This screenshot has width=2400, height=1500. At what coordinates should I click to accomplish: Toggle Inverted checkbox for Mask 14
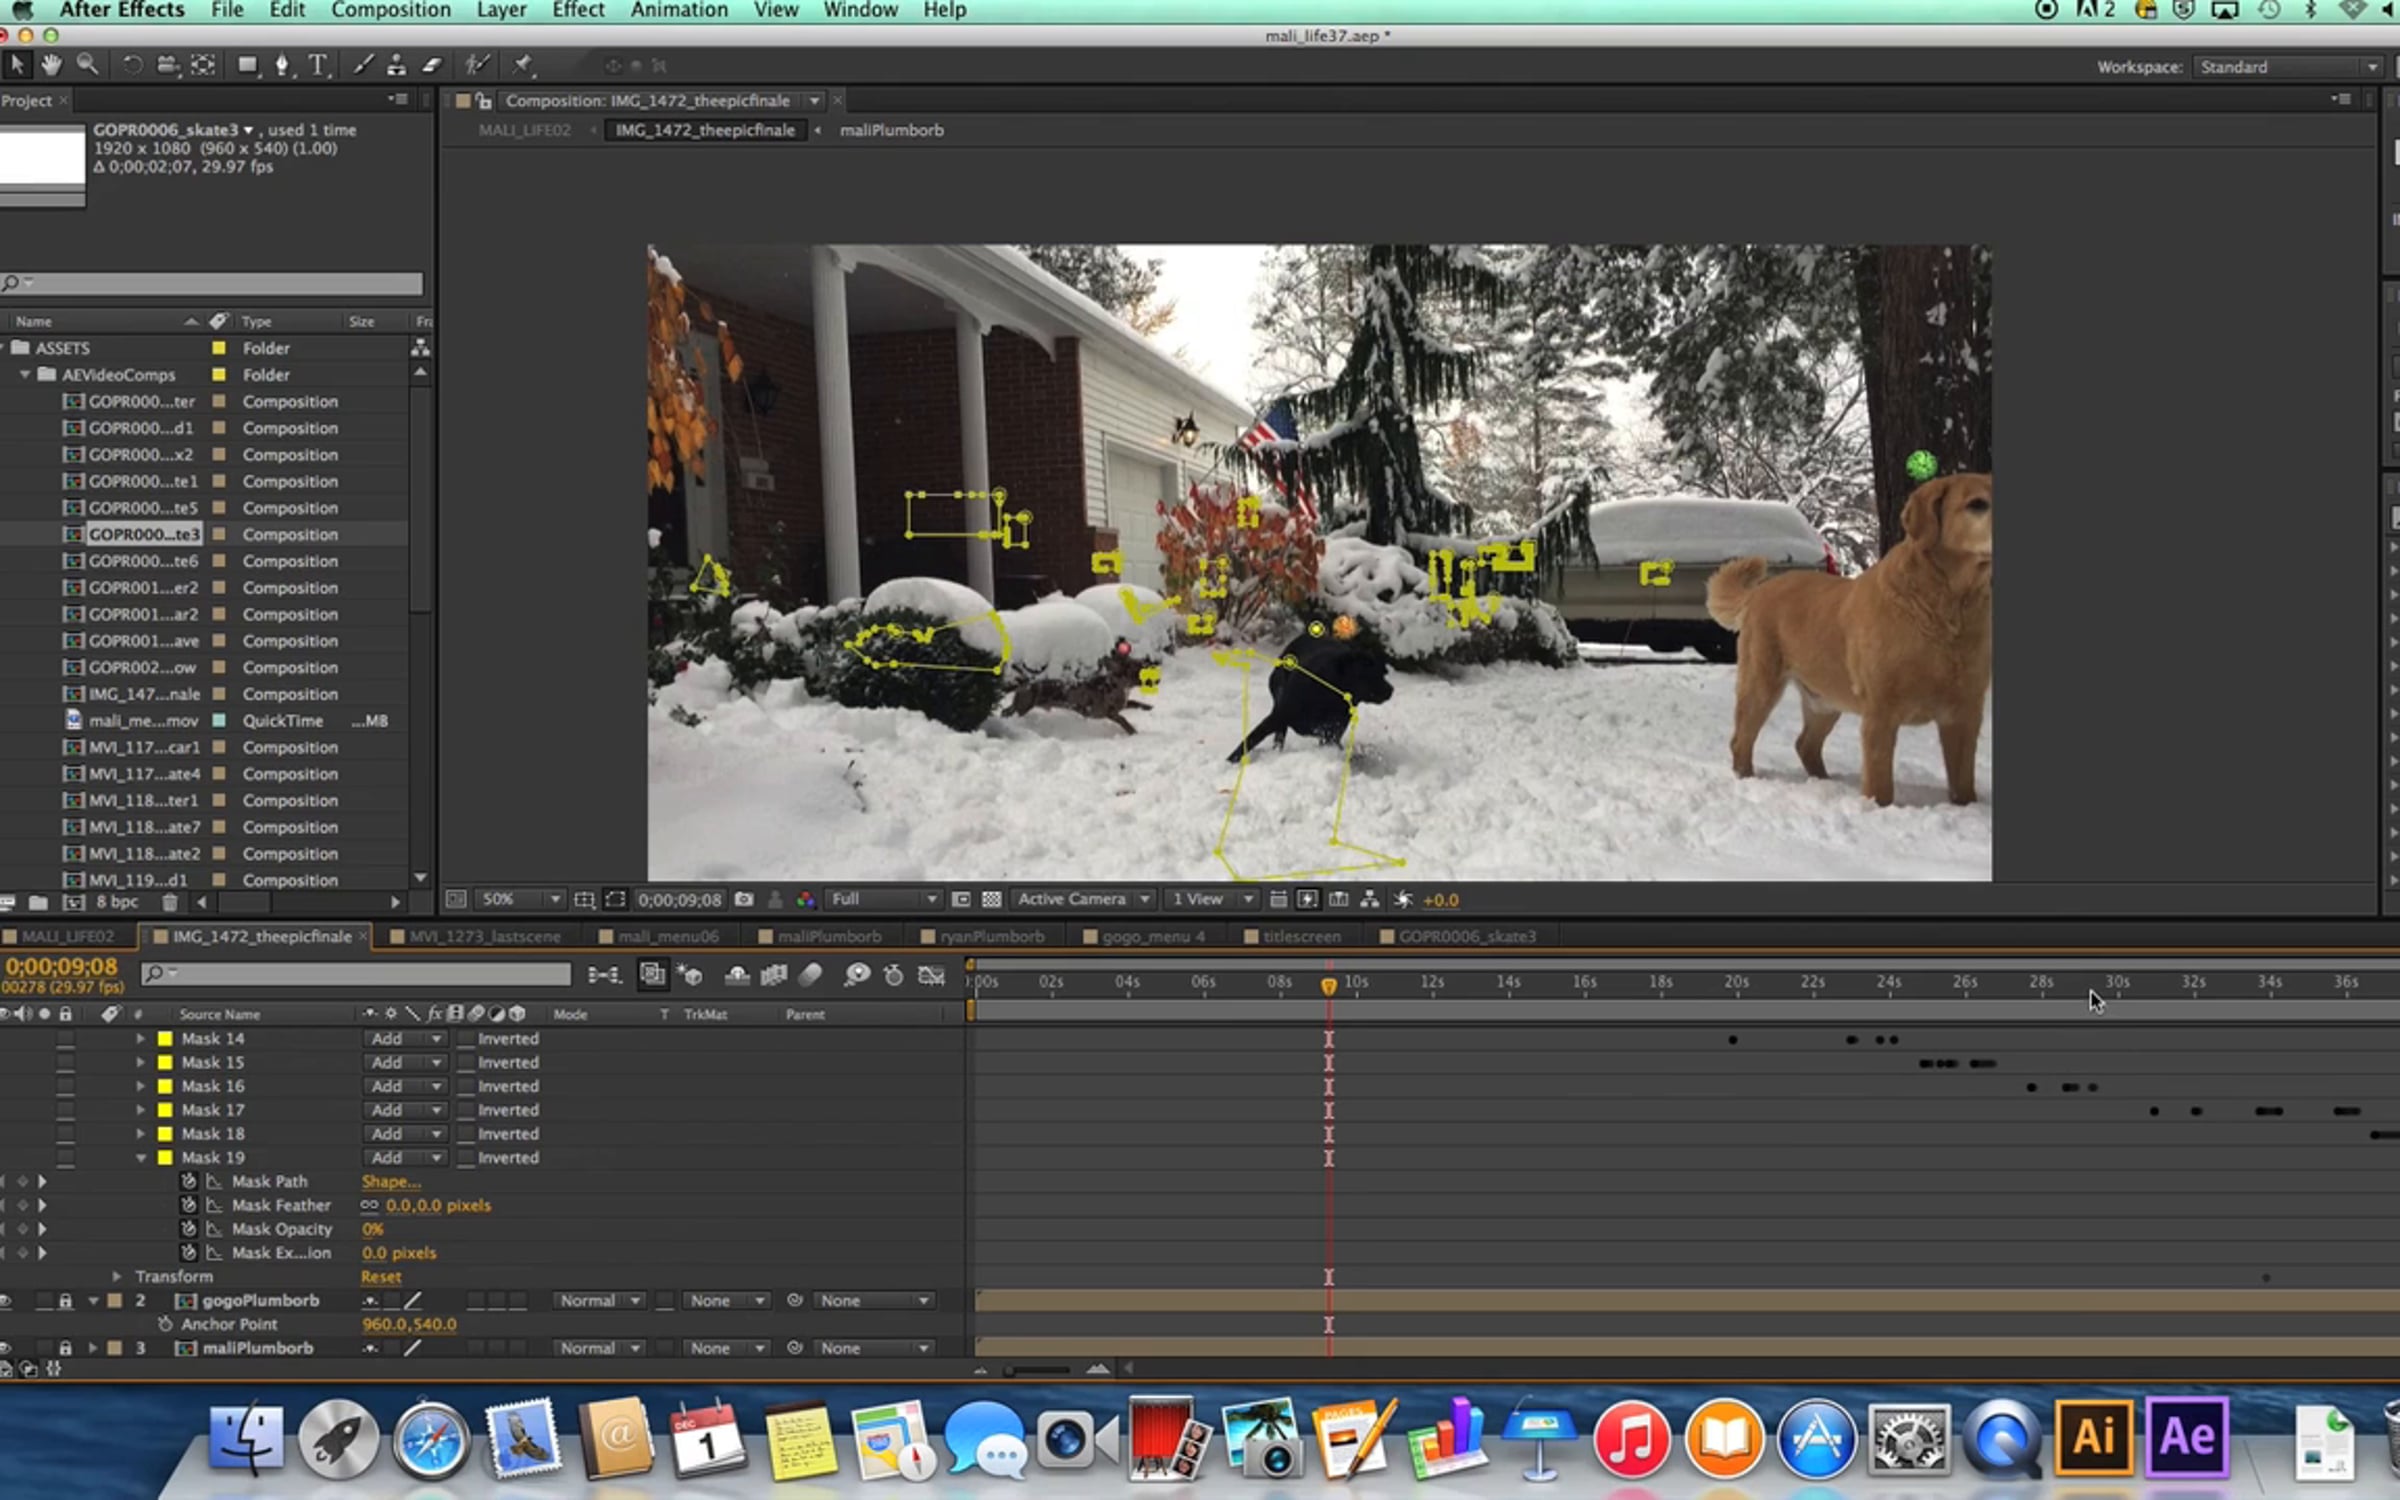(x=466, y=1039)
